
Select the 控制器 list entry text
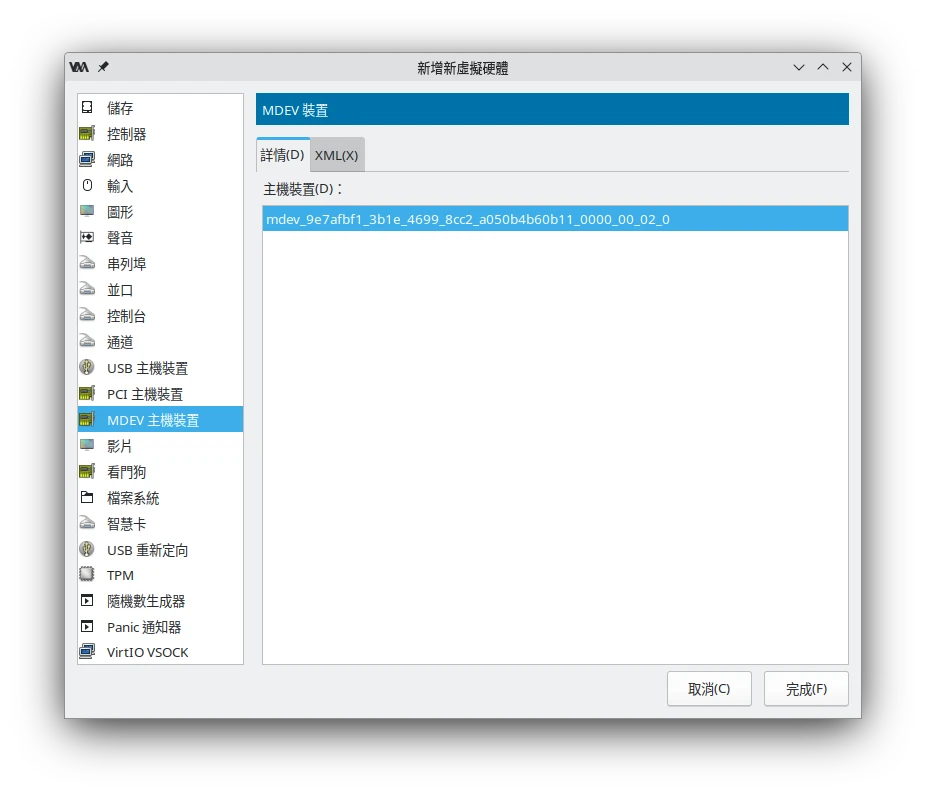pyautogui.click(x=126, y=134)
